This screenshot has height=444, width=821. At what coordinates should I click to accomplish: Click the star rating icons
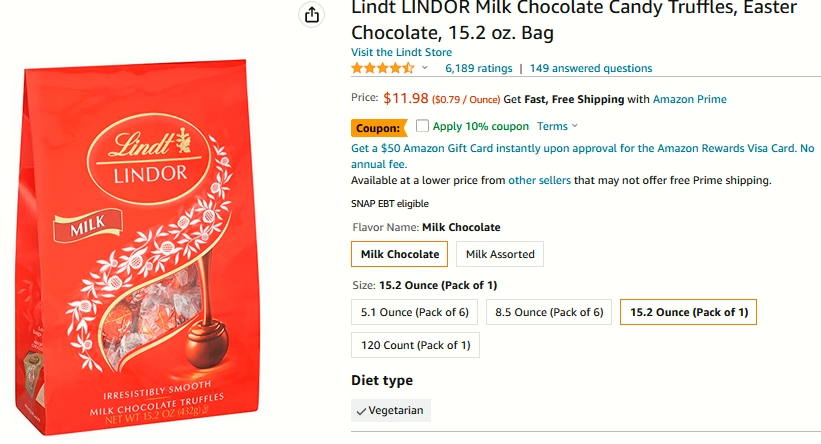382,68
